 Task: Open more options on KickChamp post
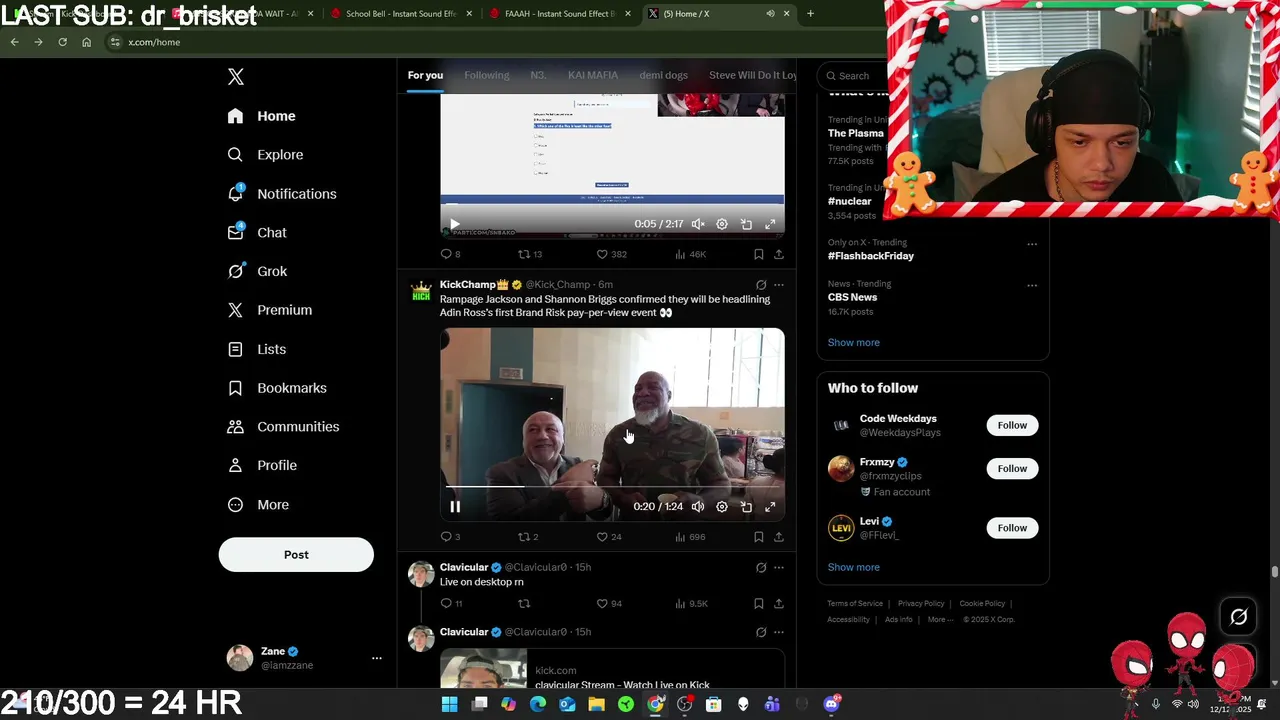779,285
